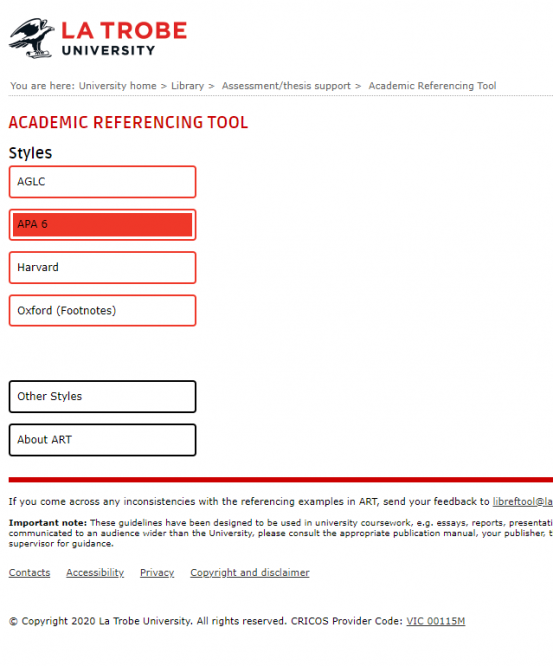553x666 pixels.
Task: Open Assessment/thesis support breadcrumb
Action: (286, 86)
